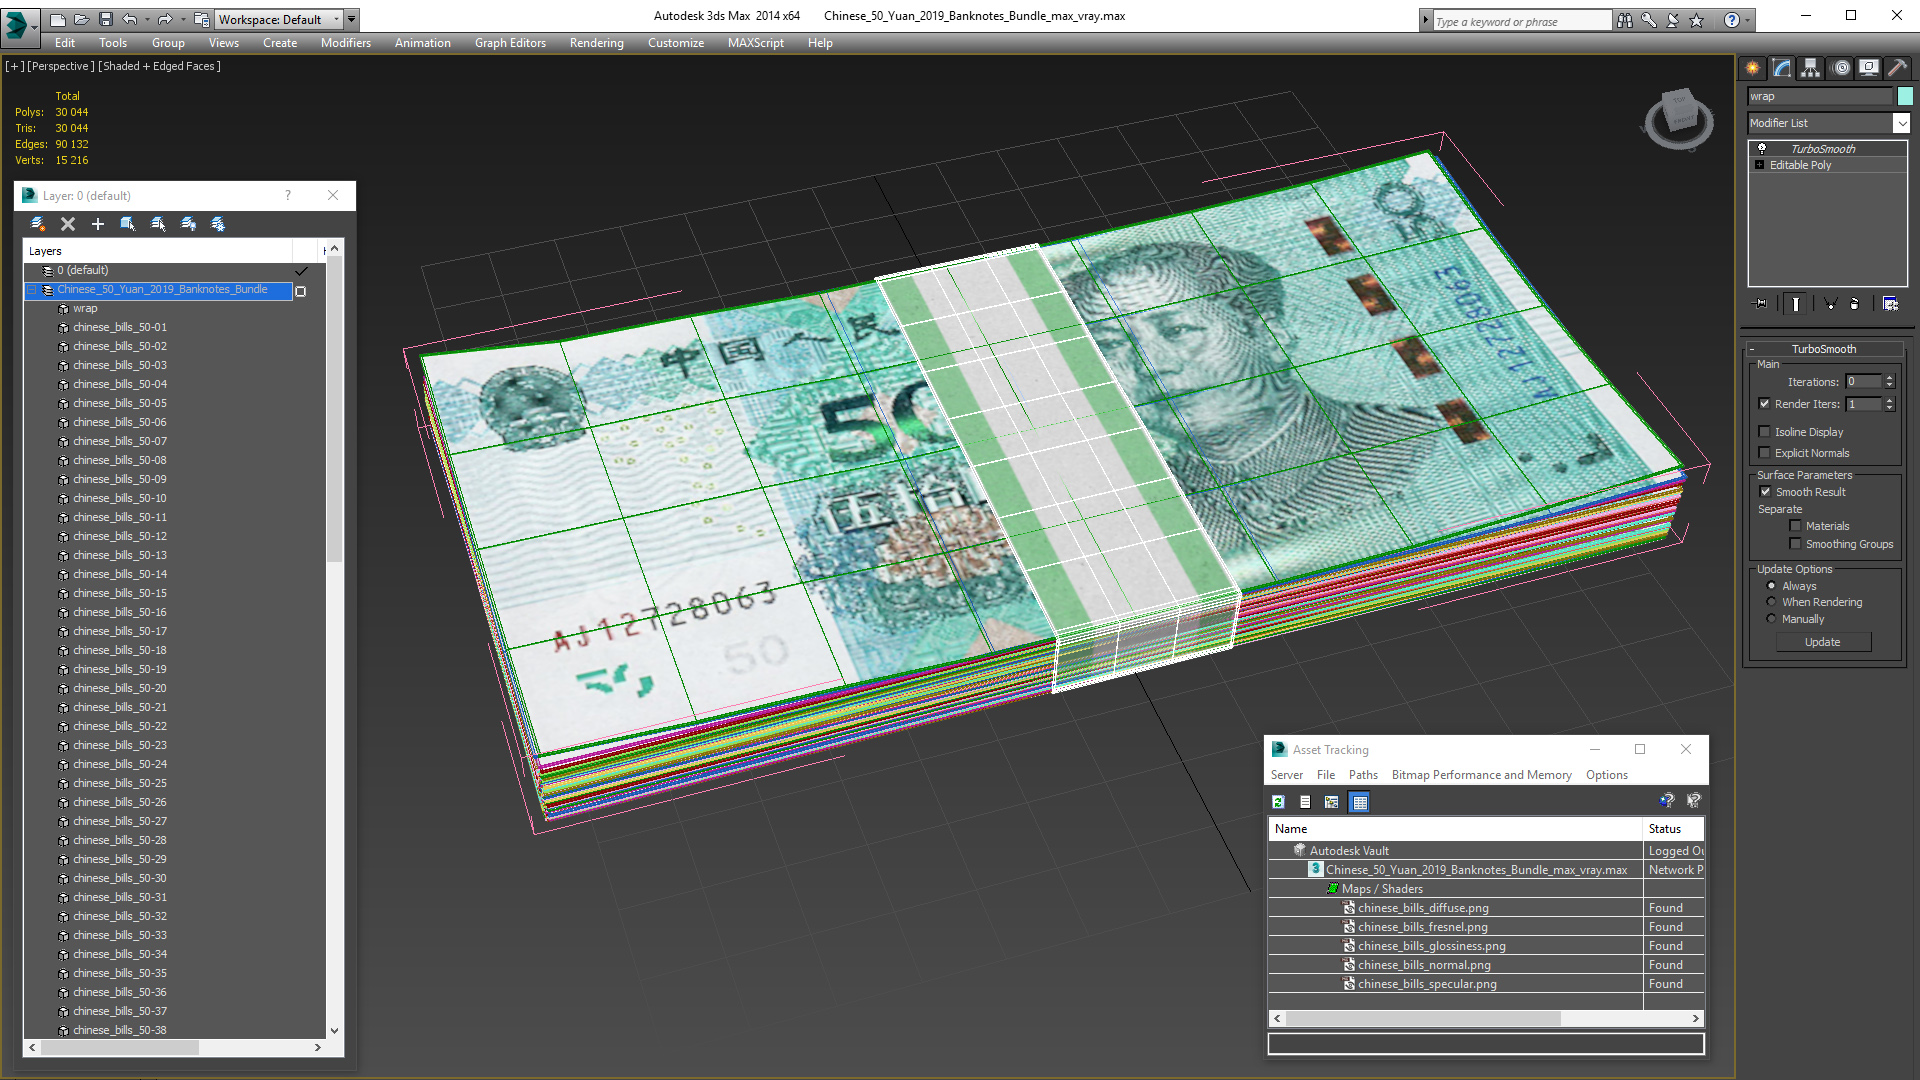Click the [Shaded + Edged Faces] viewport label
This screenshot has height=1080, width=1920.
[x=159, y=66]
